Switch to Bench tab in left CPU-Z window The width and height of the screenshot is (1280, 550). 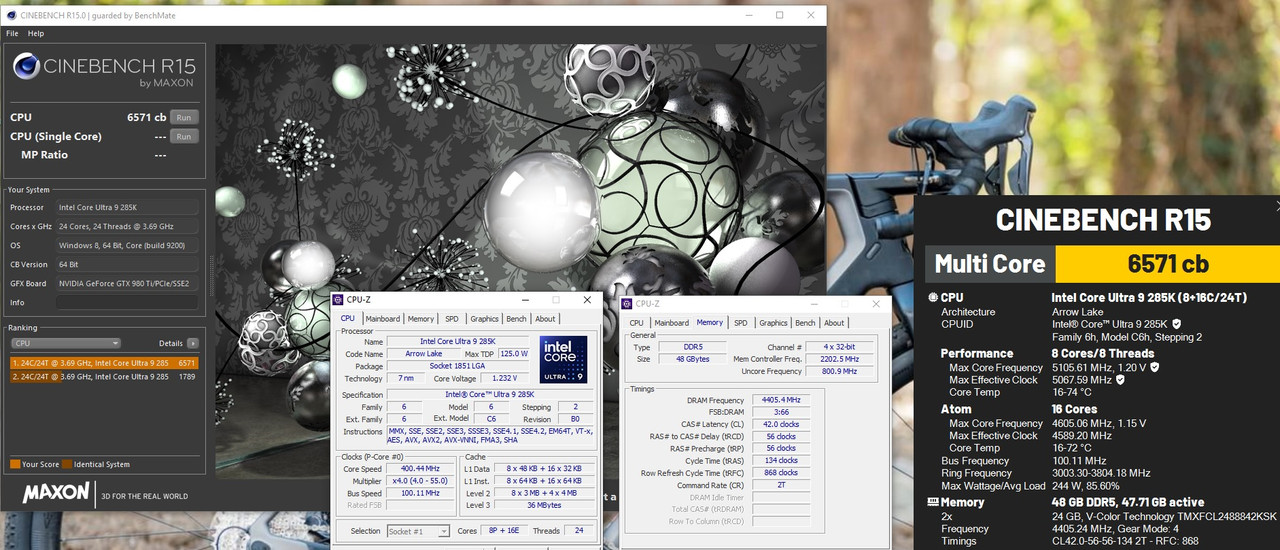point(516,319)
